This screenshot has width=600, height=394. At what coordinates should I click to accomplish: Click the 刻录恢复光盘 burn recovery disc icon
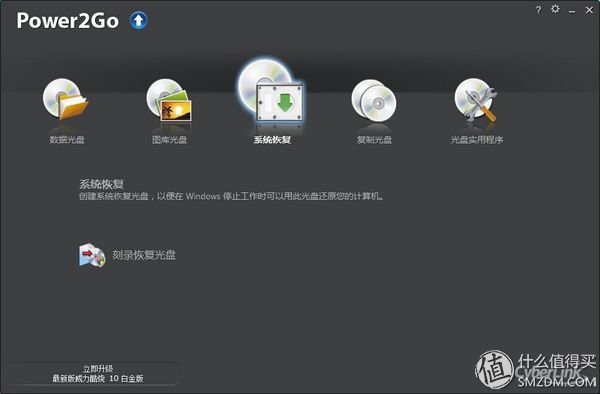click(x=92, y=255)
